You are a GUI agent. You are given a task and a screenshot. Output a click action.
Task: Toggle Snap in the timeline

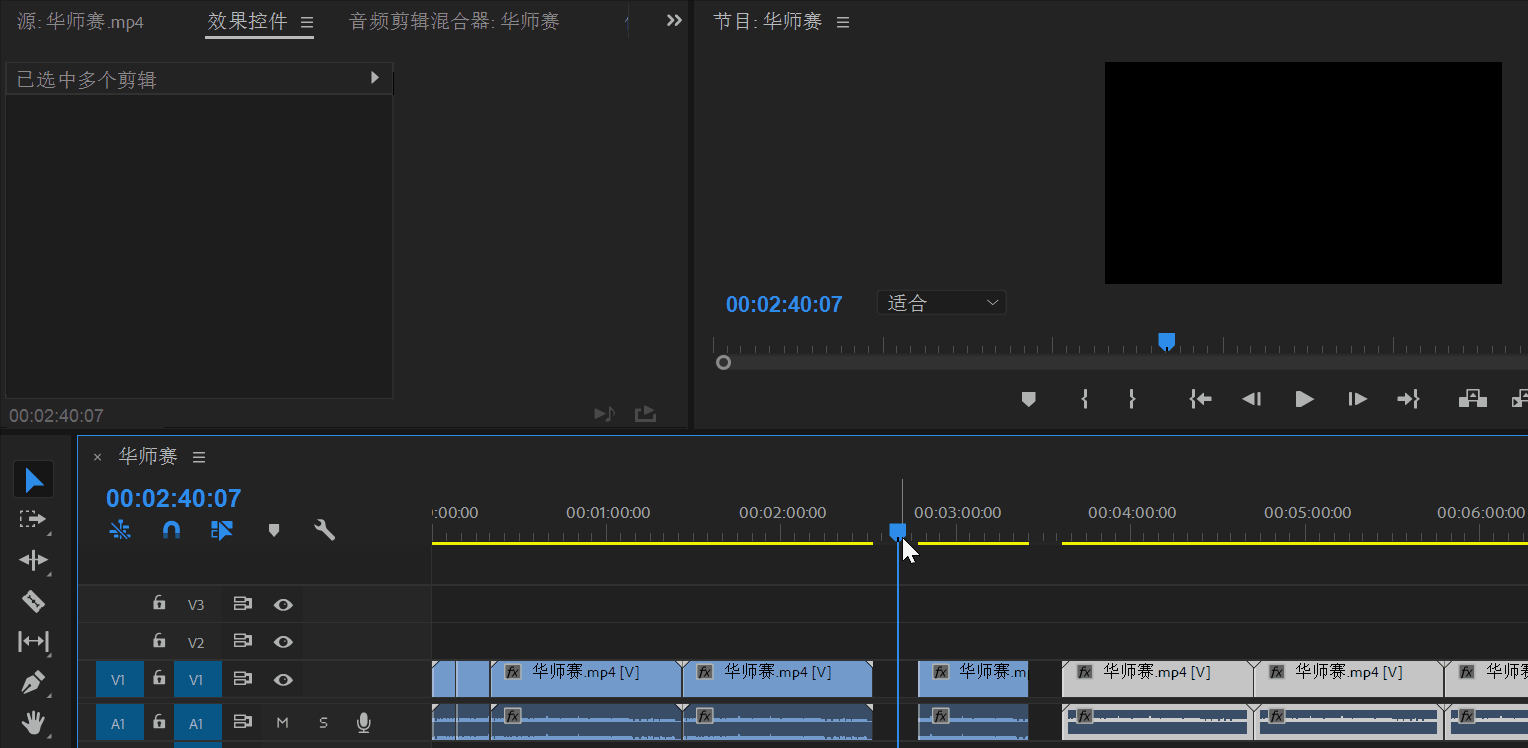tap(172, 530)
